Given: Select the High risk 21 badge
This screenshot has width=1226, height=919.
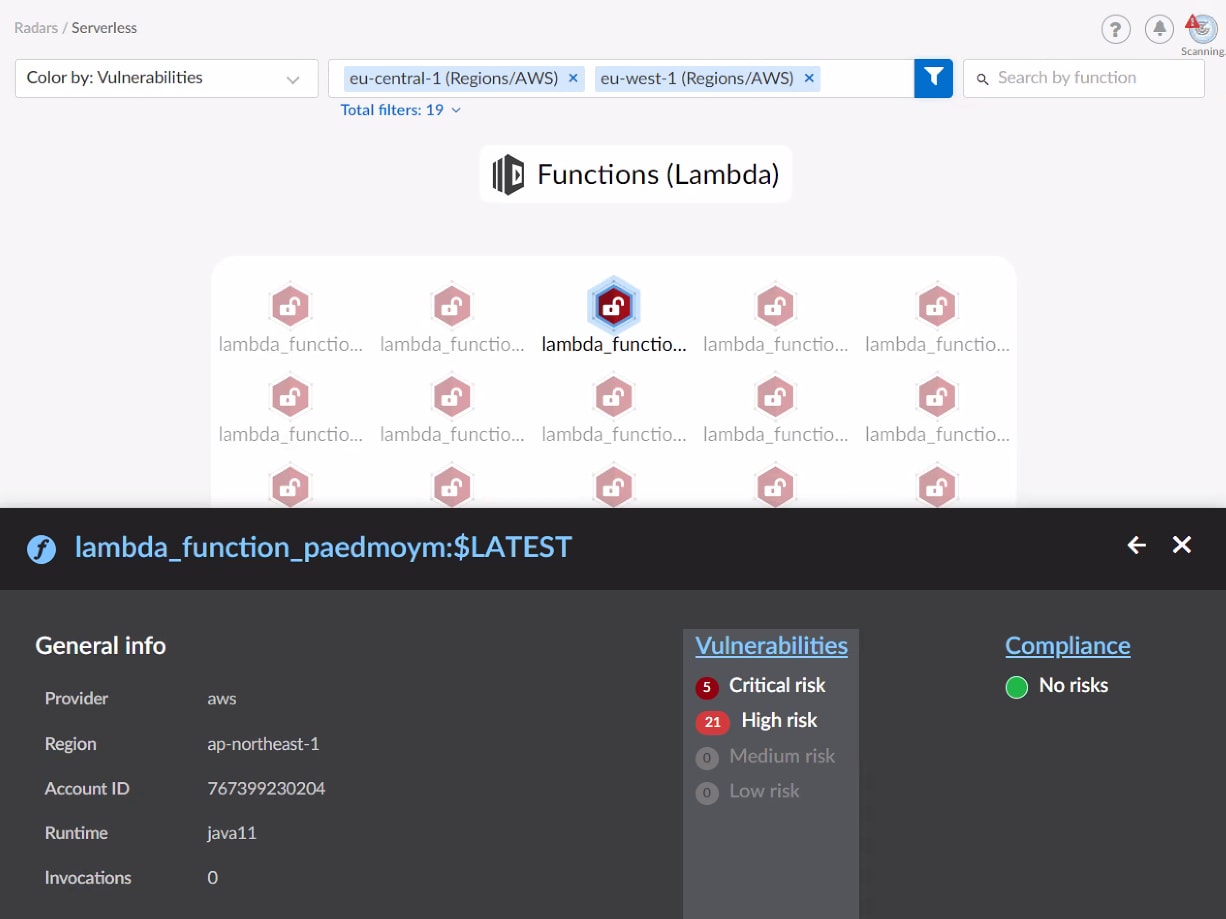Looking at the screenshot, I should point(713,722).
